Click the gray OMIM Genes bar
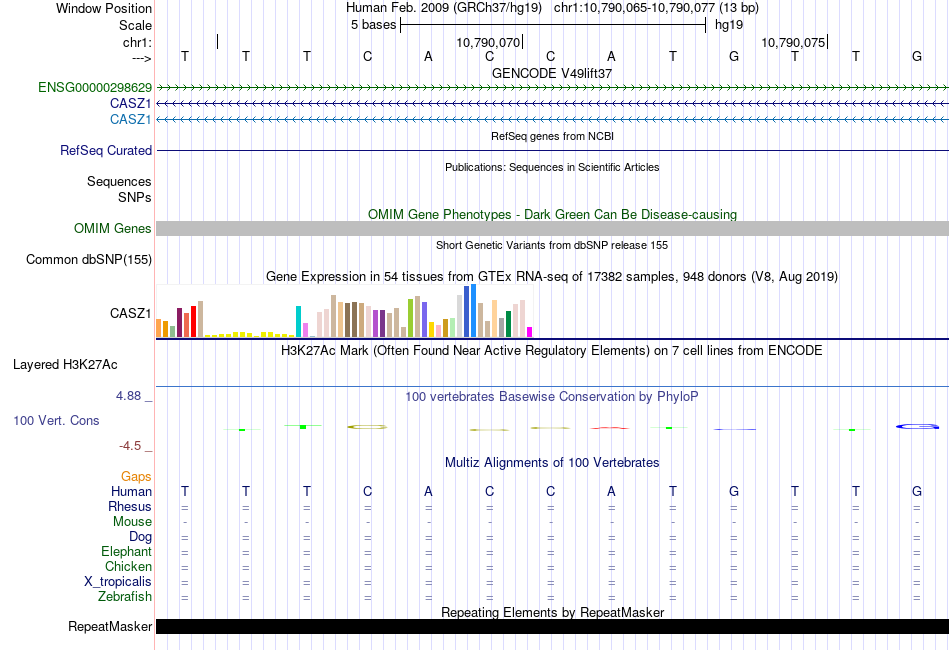This screenshot has width=950, height=650. pyautogui.click(x=552, y=228)
